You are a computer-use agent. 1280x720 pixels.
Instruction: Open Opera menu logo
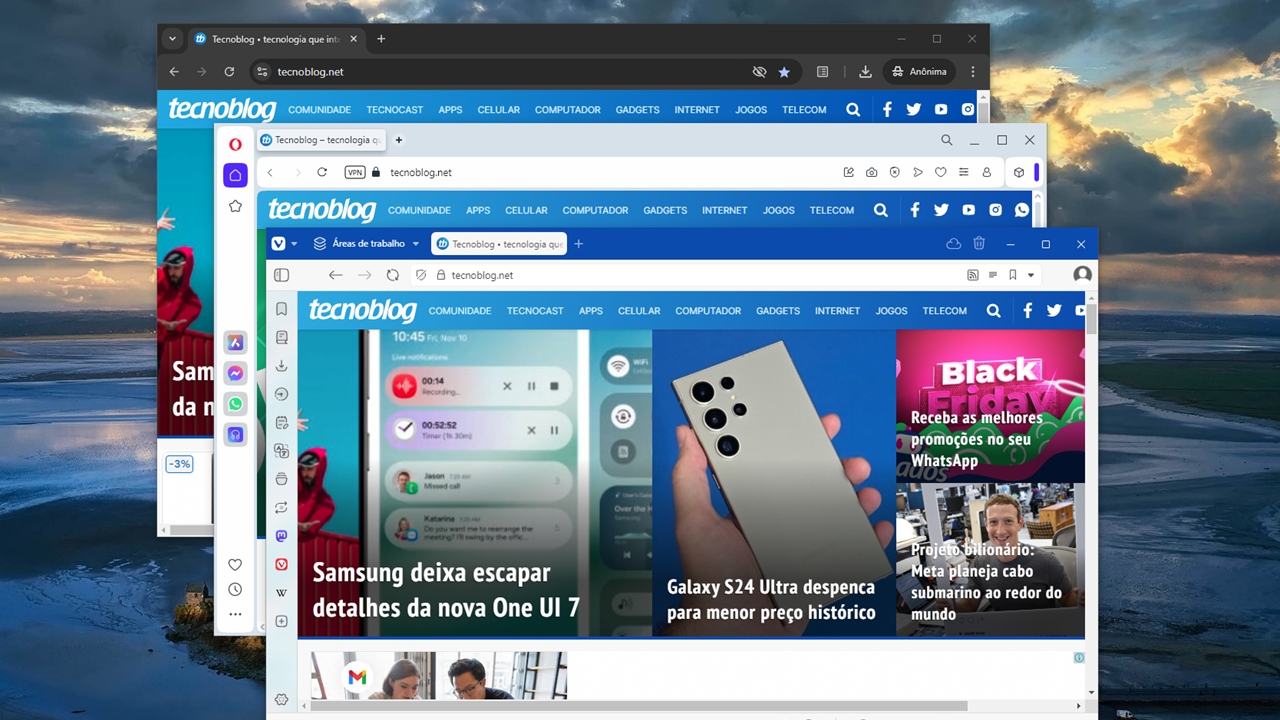coord(235,144)
